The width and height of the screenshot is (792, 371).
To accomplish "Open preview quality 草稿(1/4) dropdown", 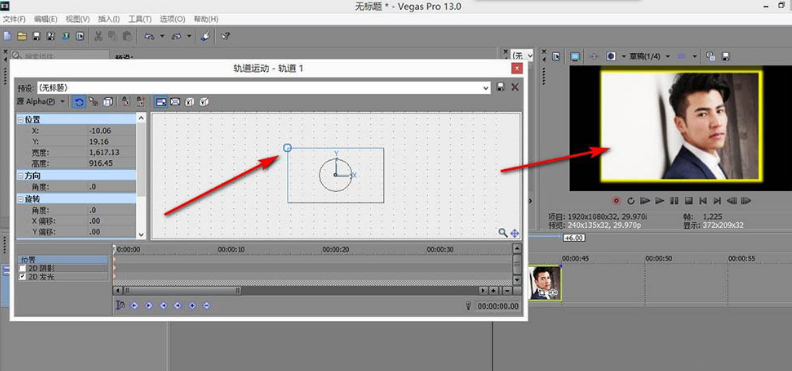I will point(668,57).
